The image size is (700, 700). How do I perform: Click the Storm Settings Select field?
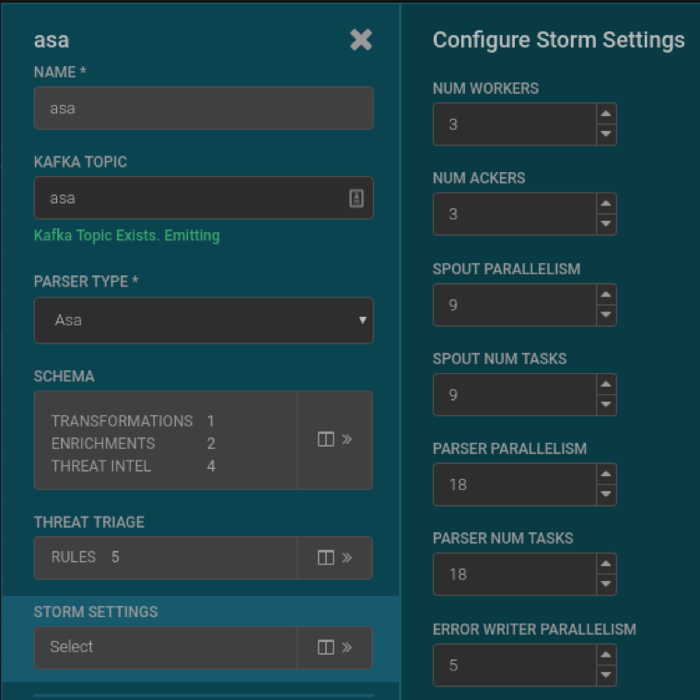166,647
